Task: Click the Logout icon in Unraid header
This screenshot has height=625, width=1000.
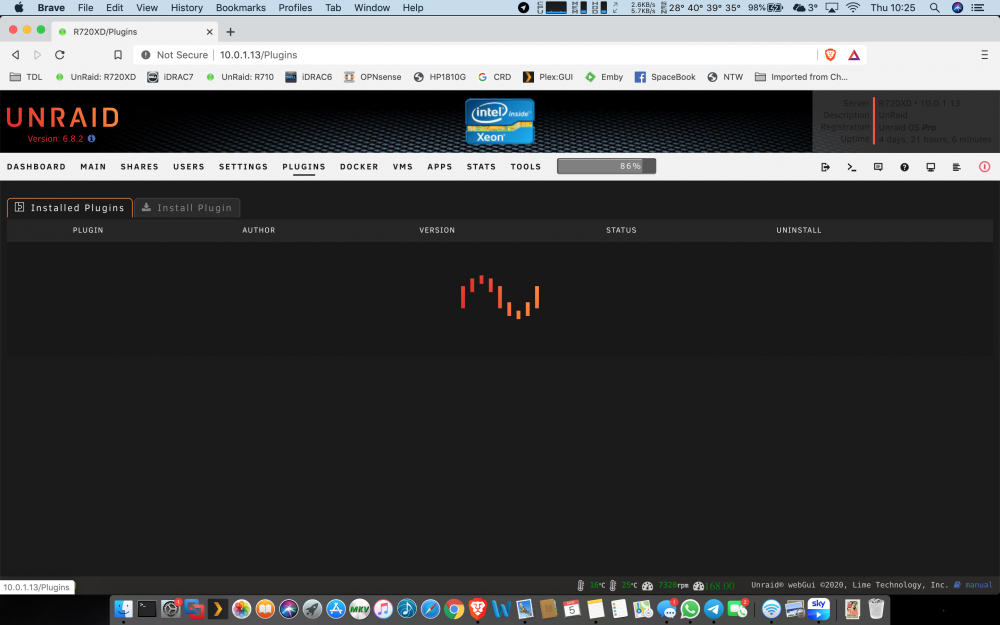Action: (x=825, y=167)
